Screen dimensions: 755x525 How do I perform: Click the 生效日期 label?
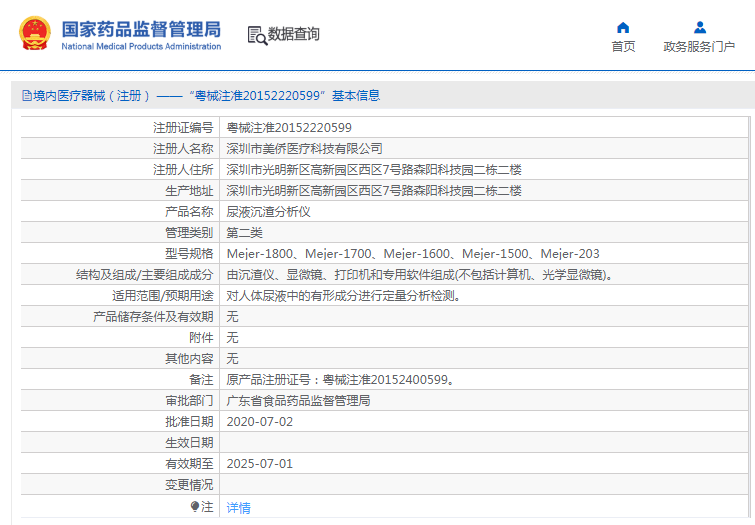pyautogui.click(x=189, y=443)
